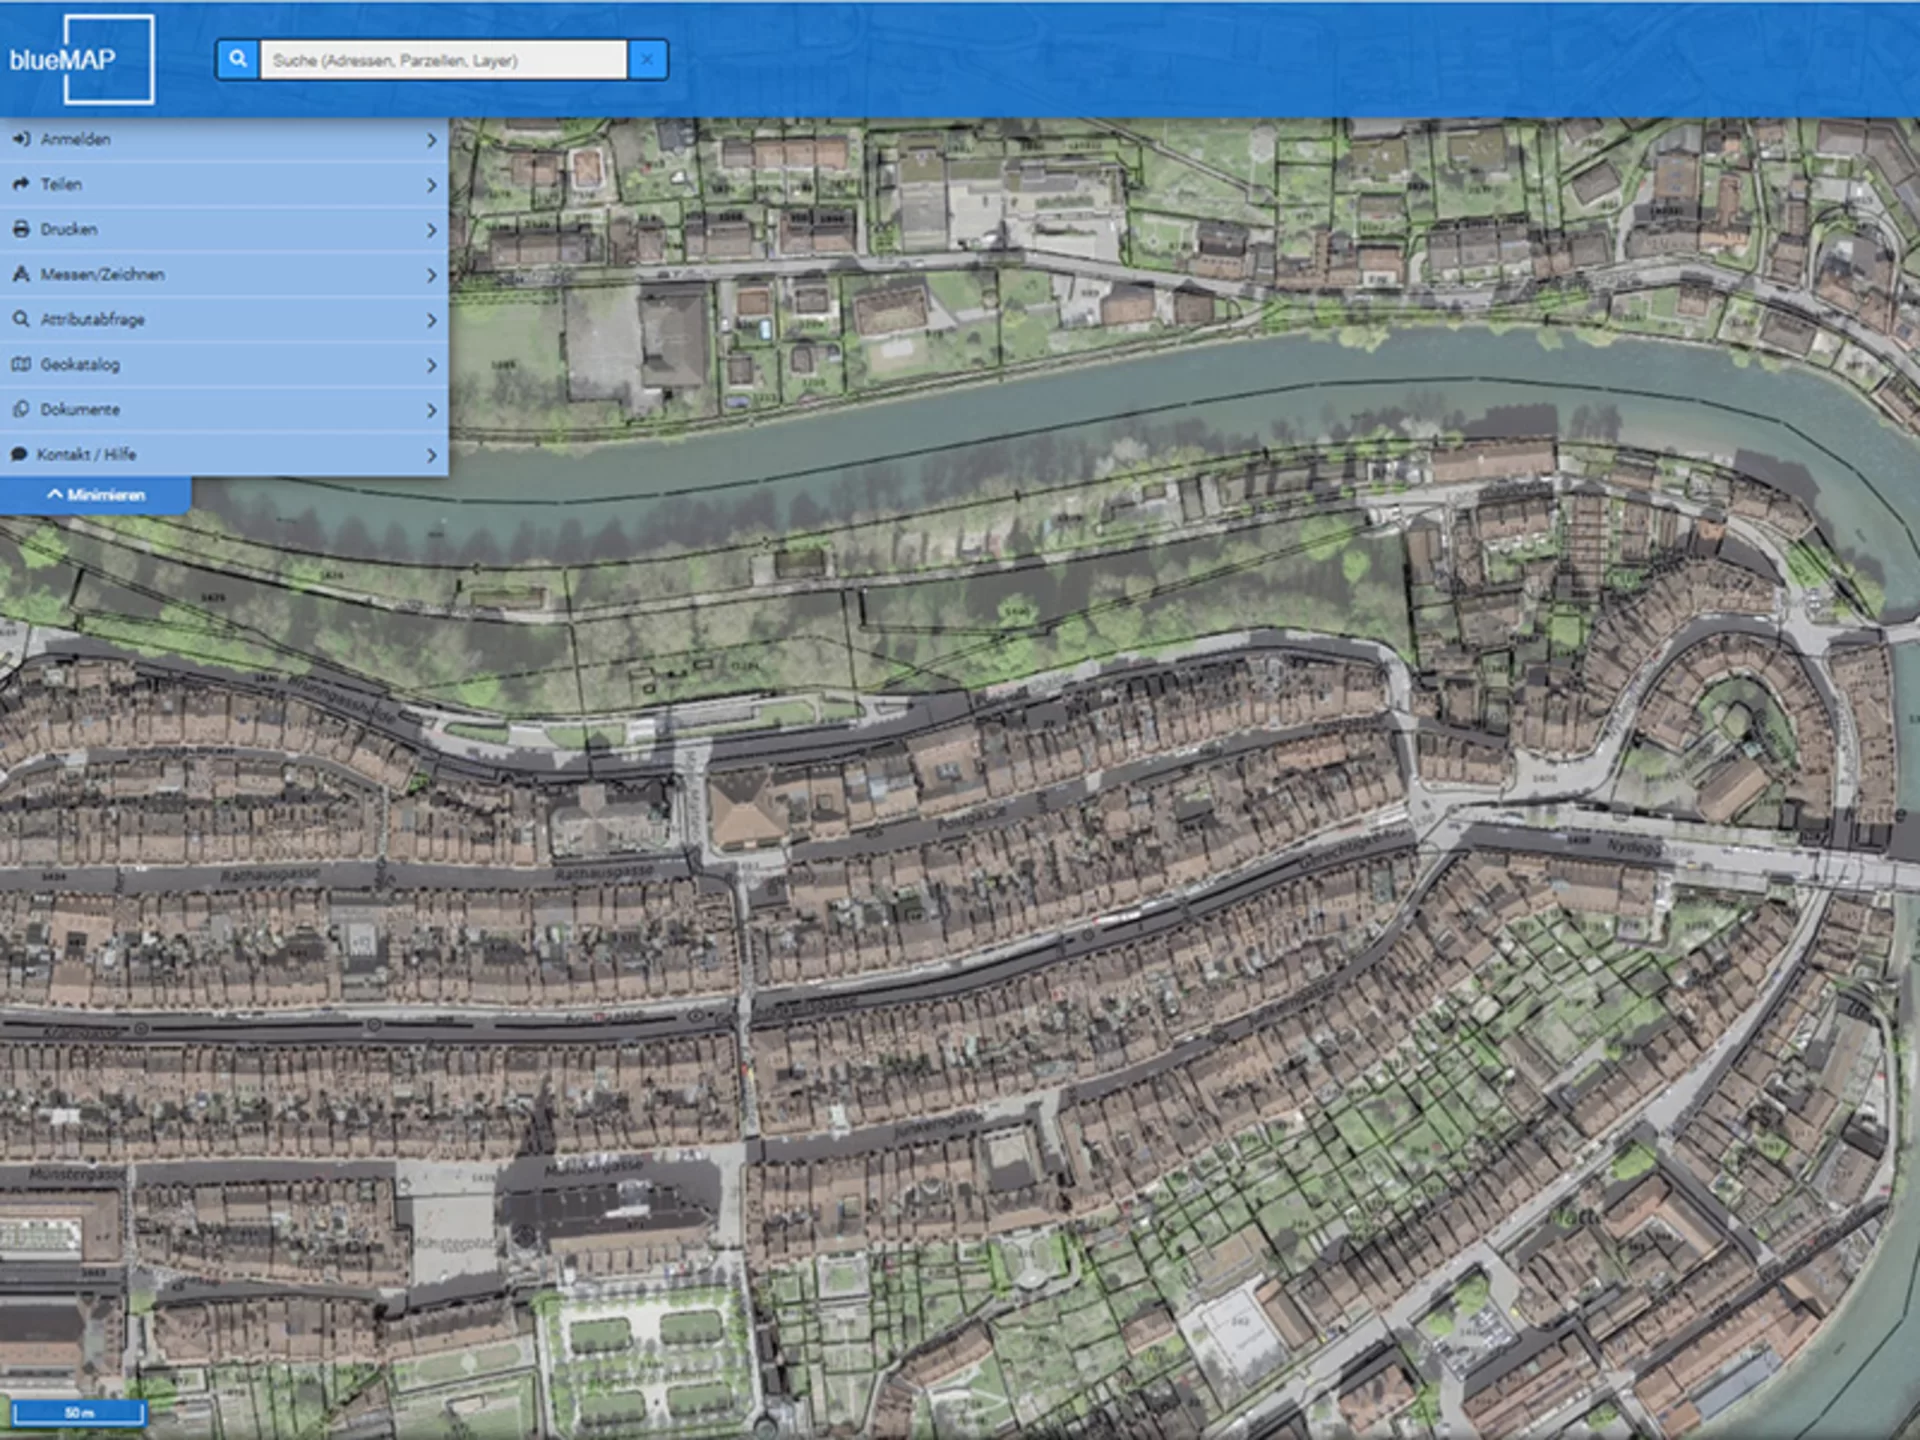The height and width of the screenshot is (1440, 1920).
Task: Click the Anmelden login icon
Action: [x=21, y=139]
